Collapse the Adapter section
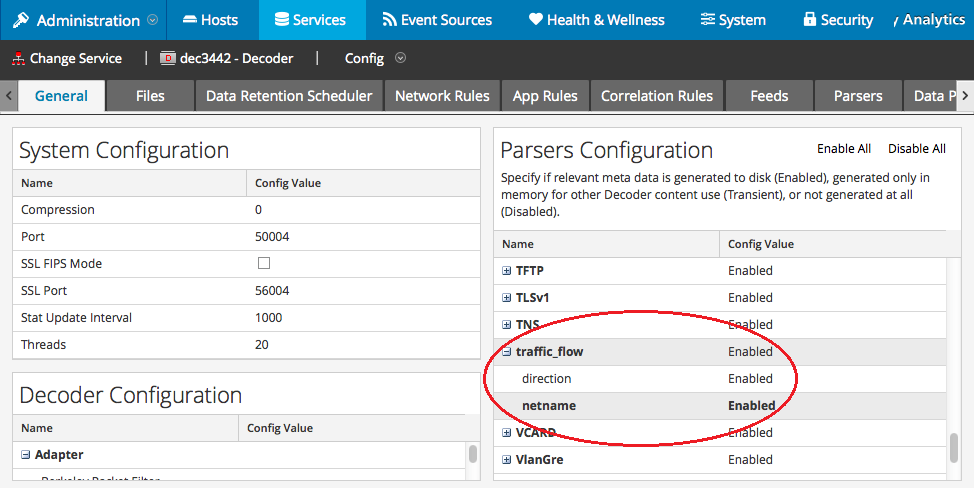This screenshot has width=974, height=488. click(x=26, y=455)
